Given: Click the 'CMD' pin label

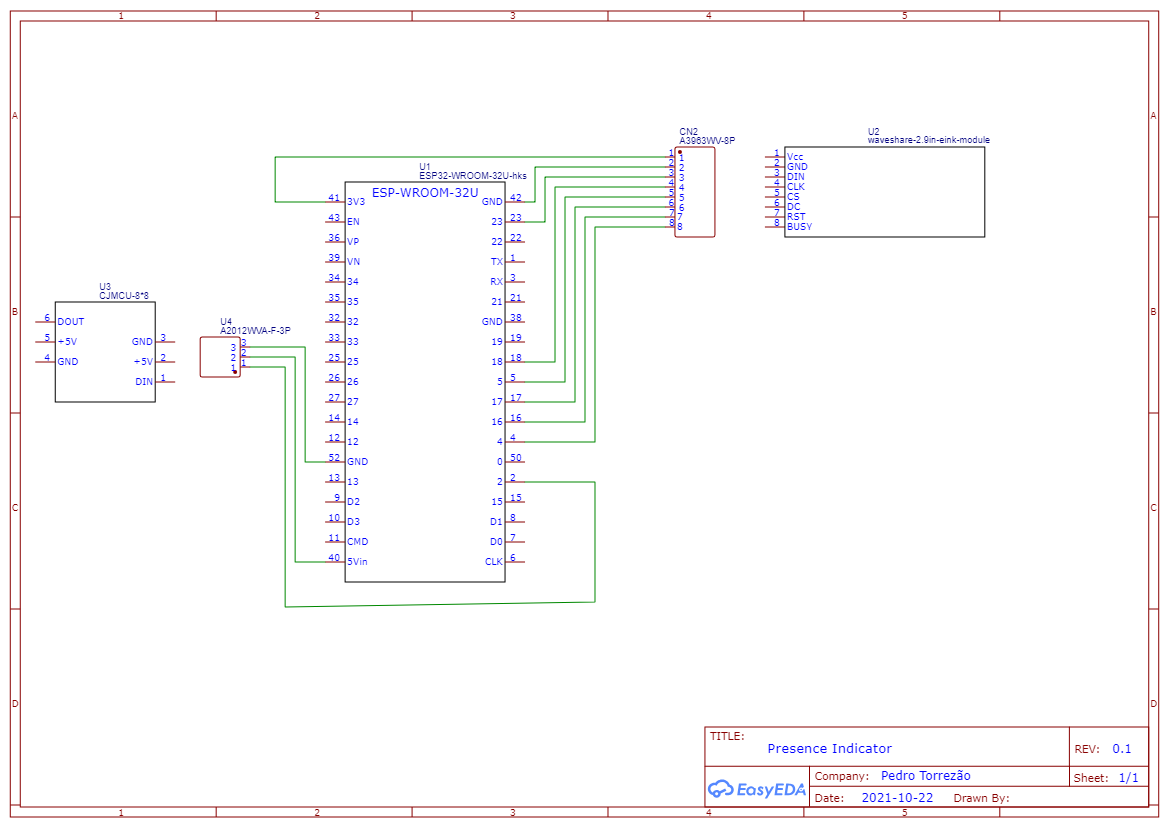Looking at the screenshot, I should point(357,541).
